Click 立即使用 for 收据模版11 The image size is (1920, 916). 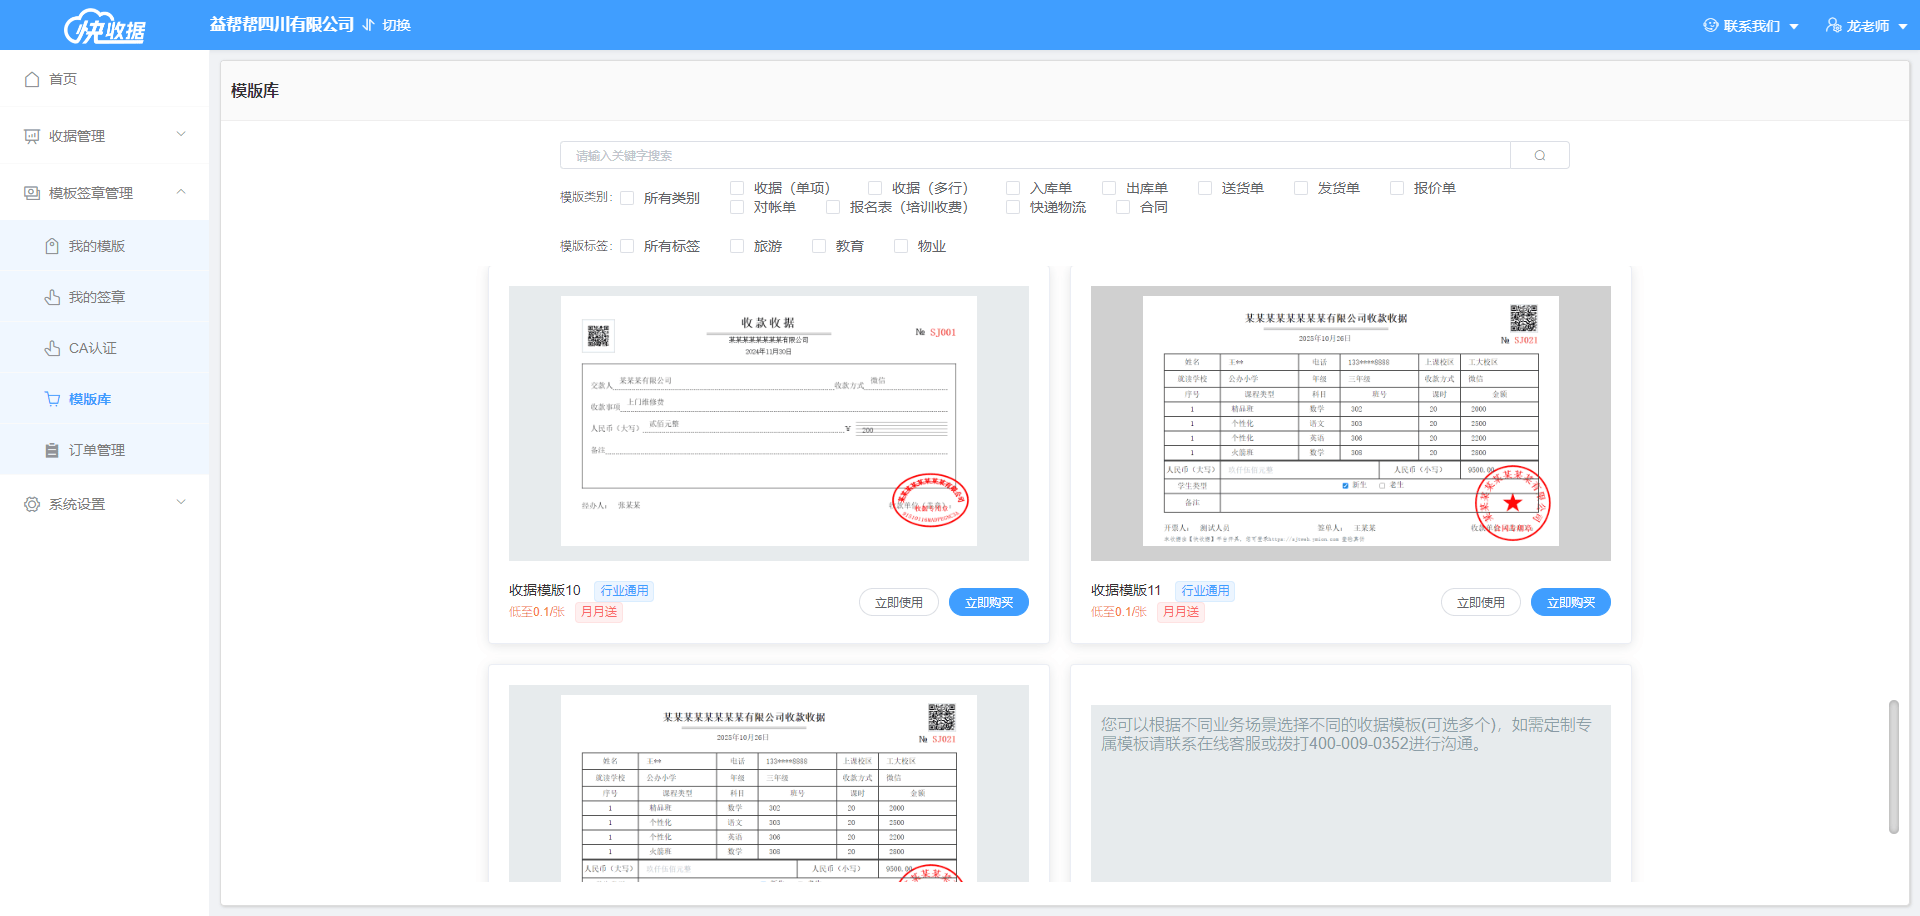click(1480, 602)
